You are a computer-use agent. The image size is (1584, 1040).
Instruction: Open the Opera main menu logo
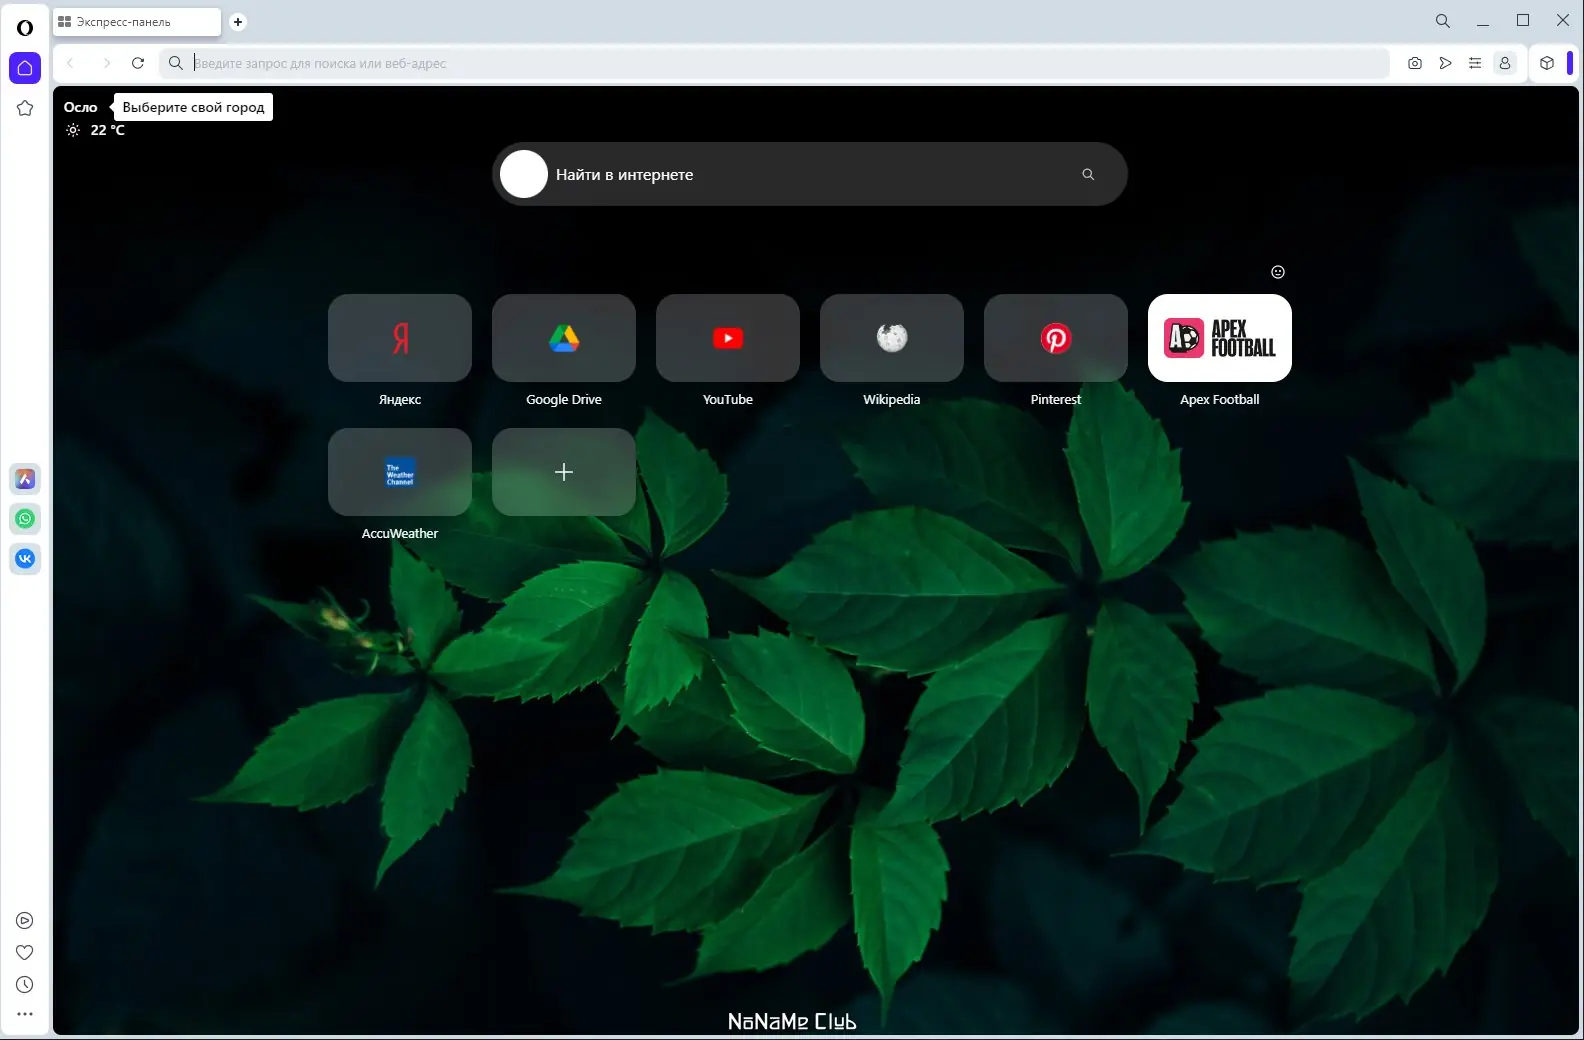(25, 27)
